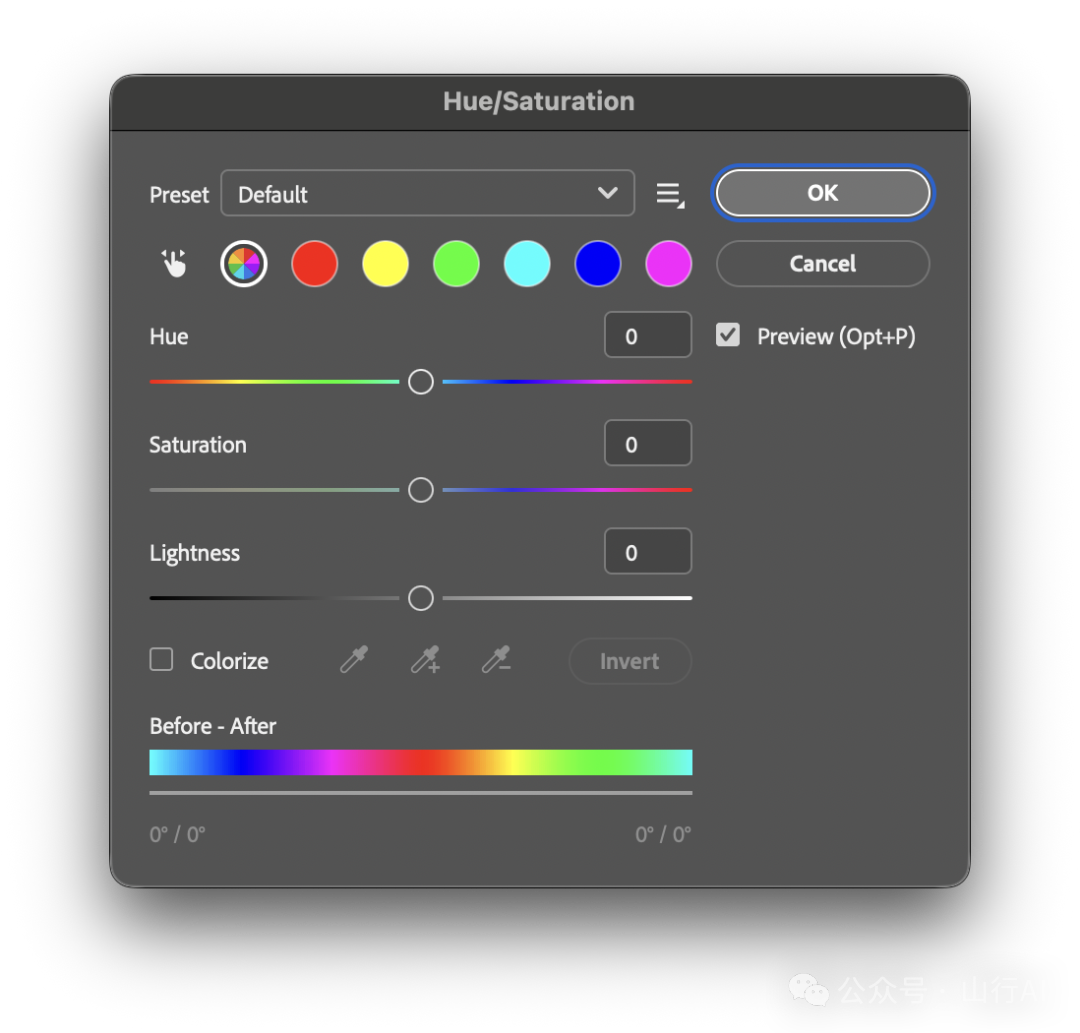Click the Saturation slider handle
The image size is (1080, 1033).
[421, 490]
